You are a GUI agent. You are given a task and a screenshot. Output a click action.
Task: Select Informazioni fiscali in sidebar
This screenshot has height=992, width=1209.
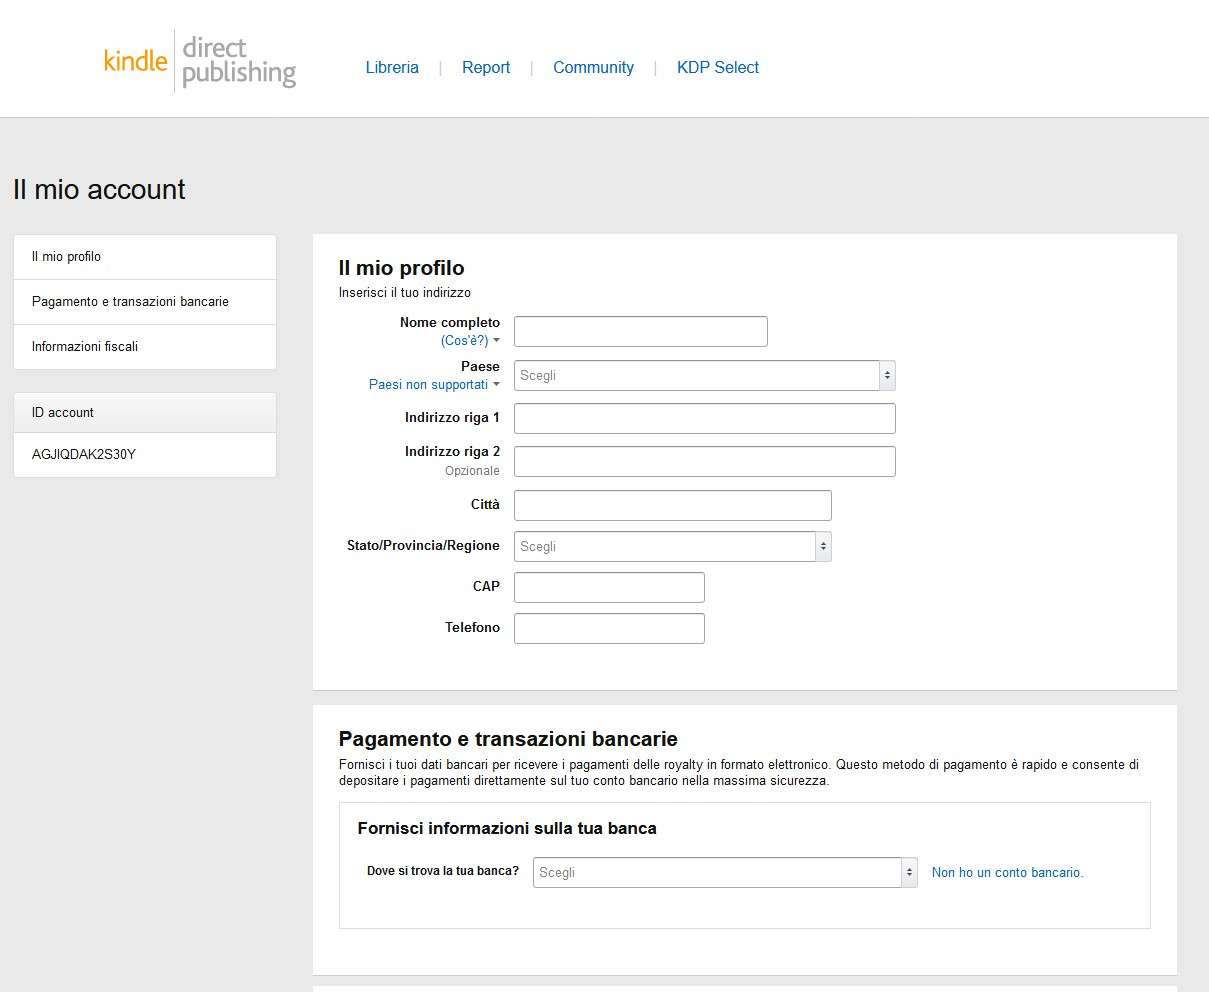[x=85, y=346]
